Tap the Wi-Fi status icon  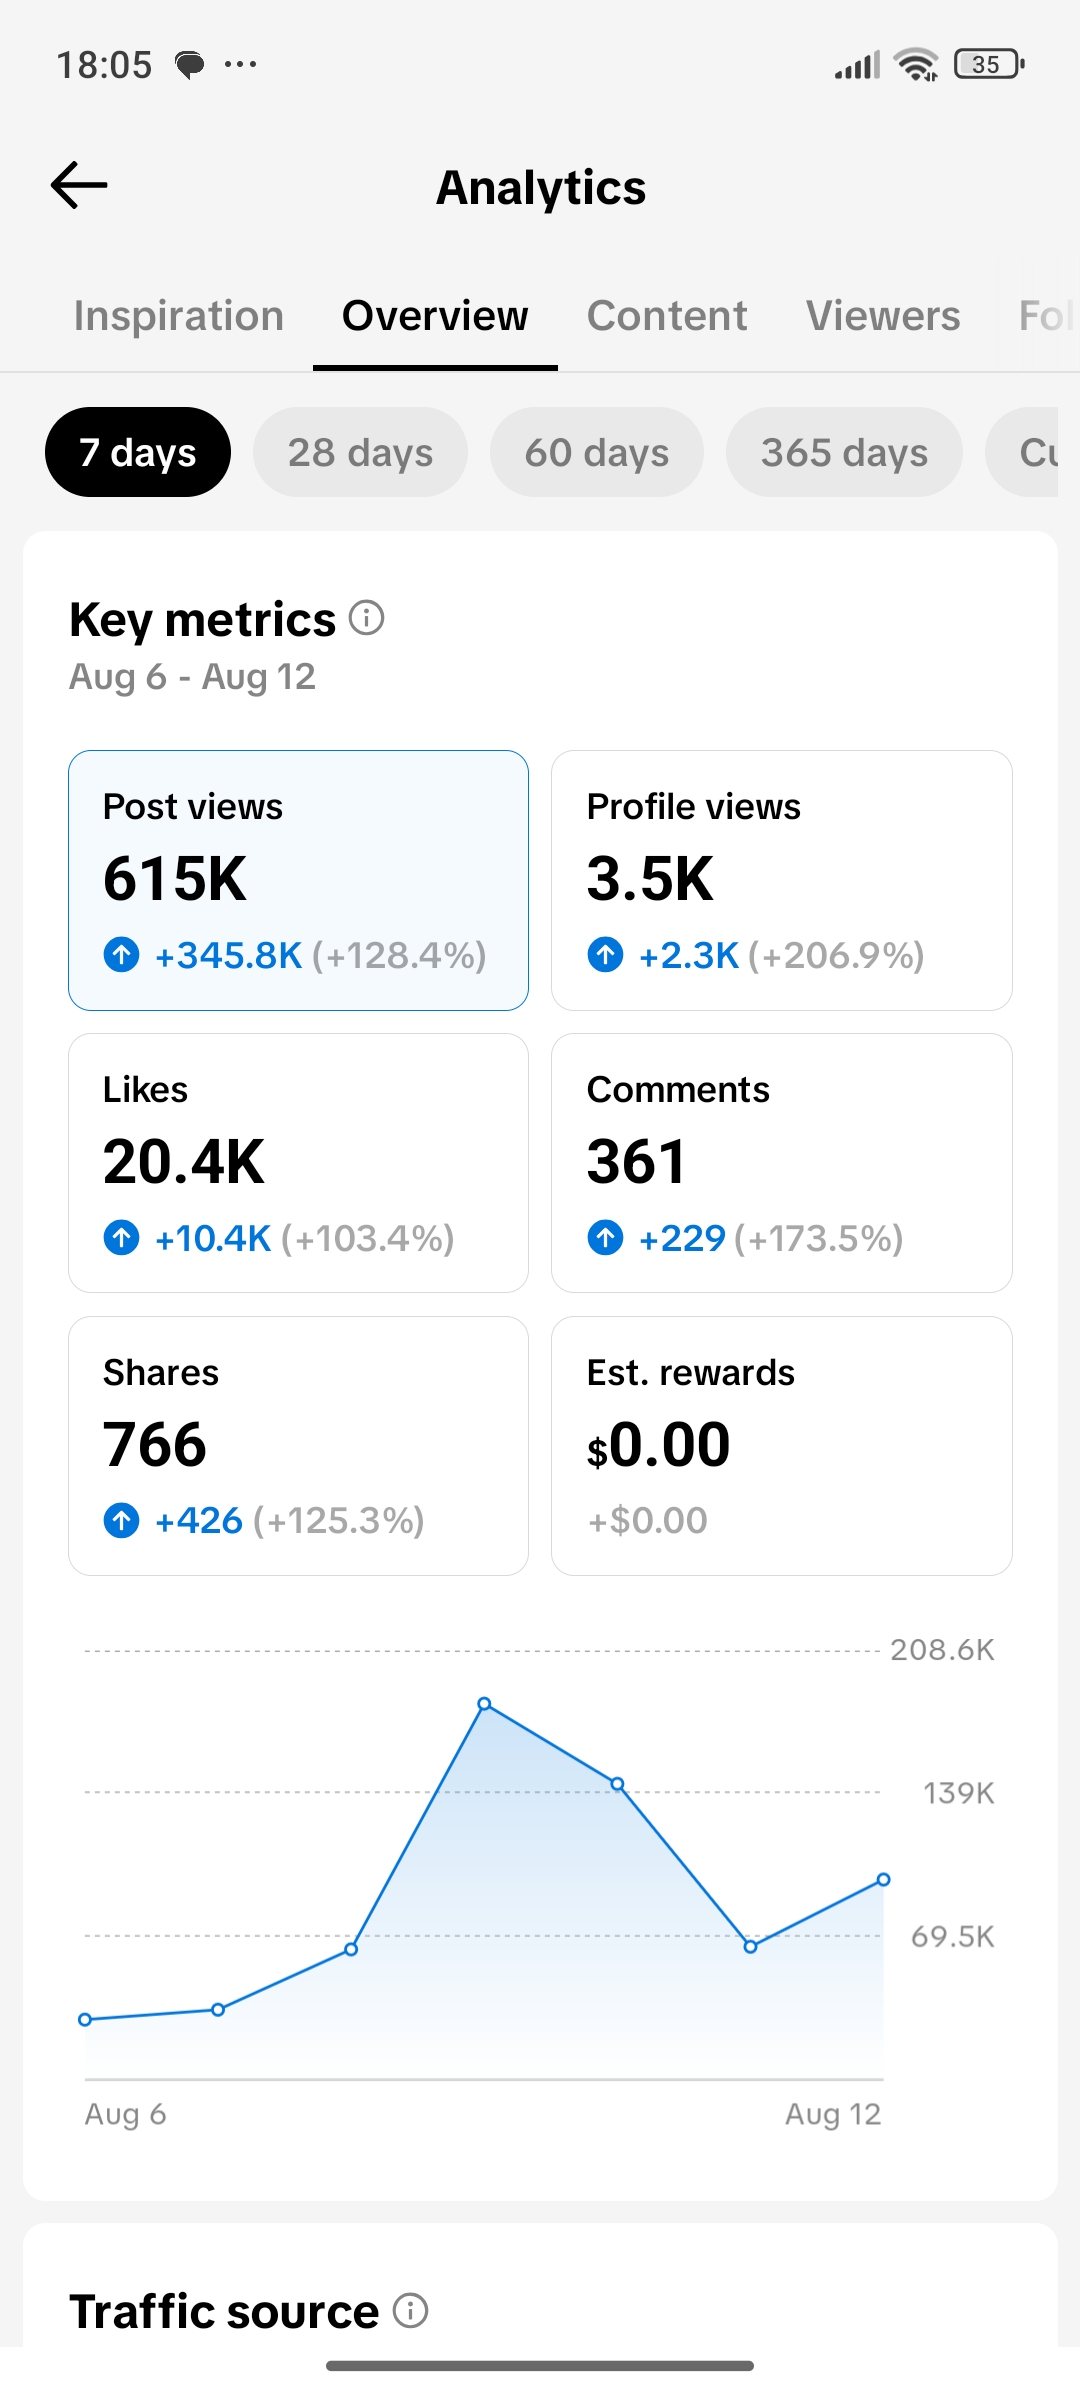916,65
